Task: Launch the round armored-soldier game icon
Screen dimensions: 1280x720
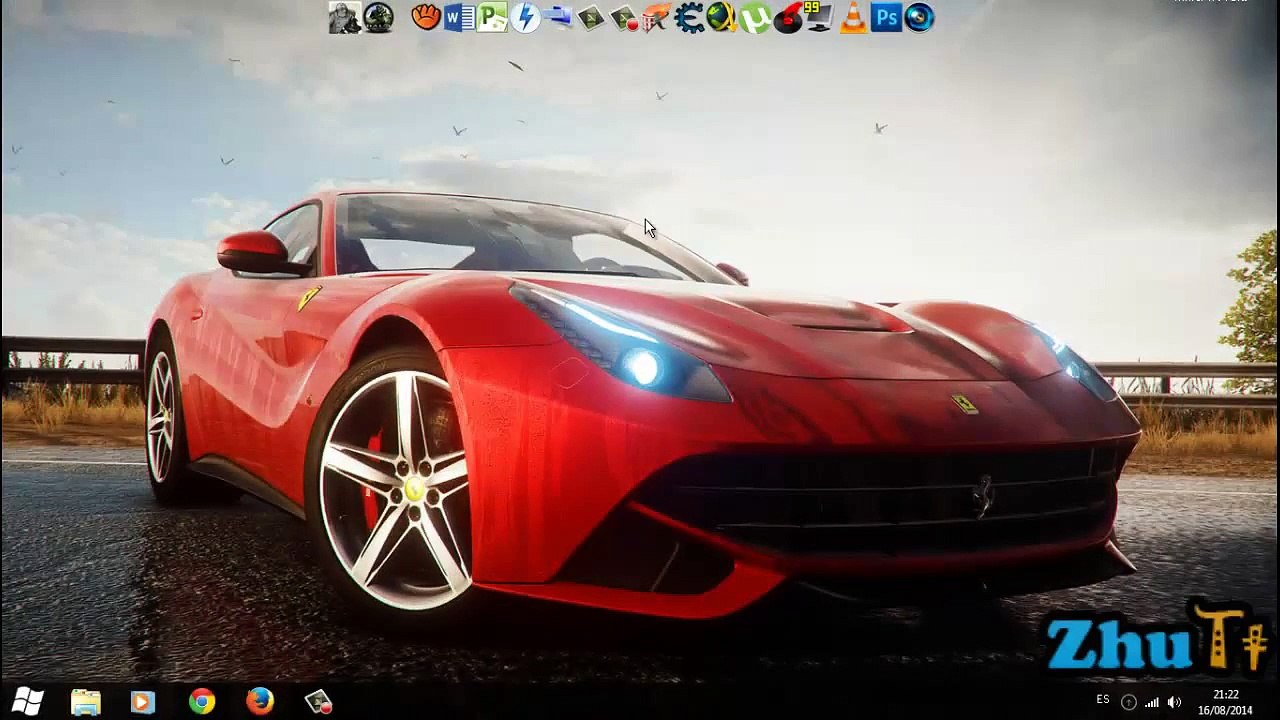Action: tap(379, 17)
